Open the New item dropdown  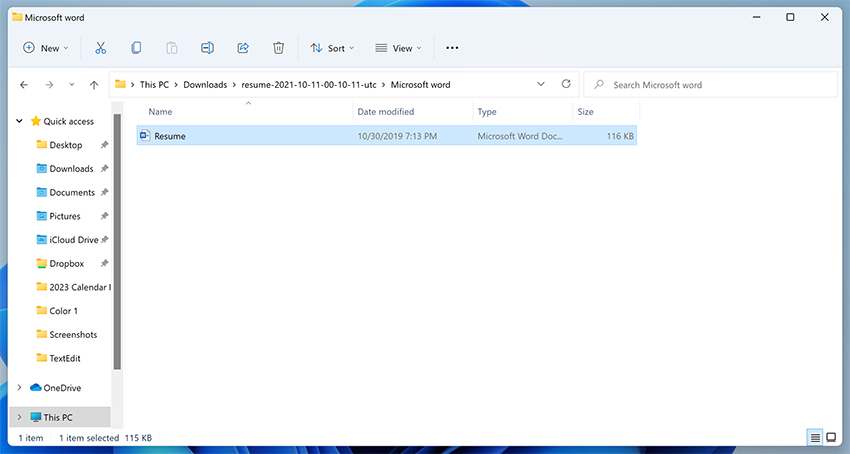point(46,48)
